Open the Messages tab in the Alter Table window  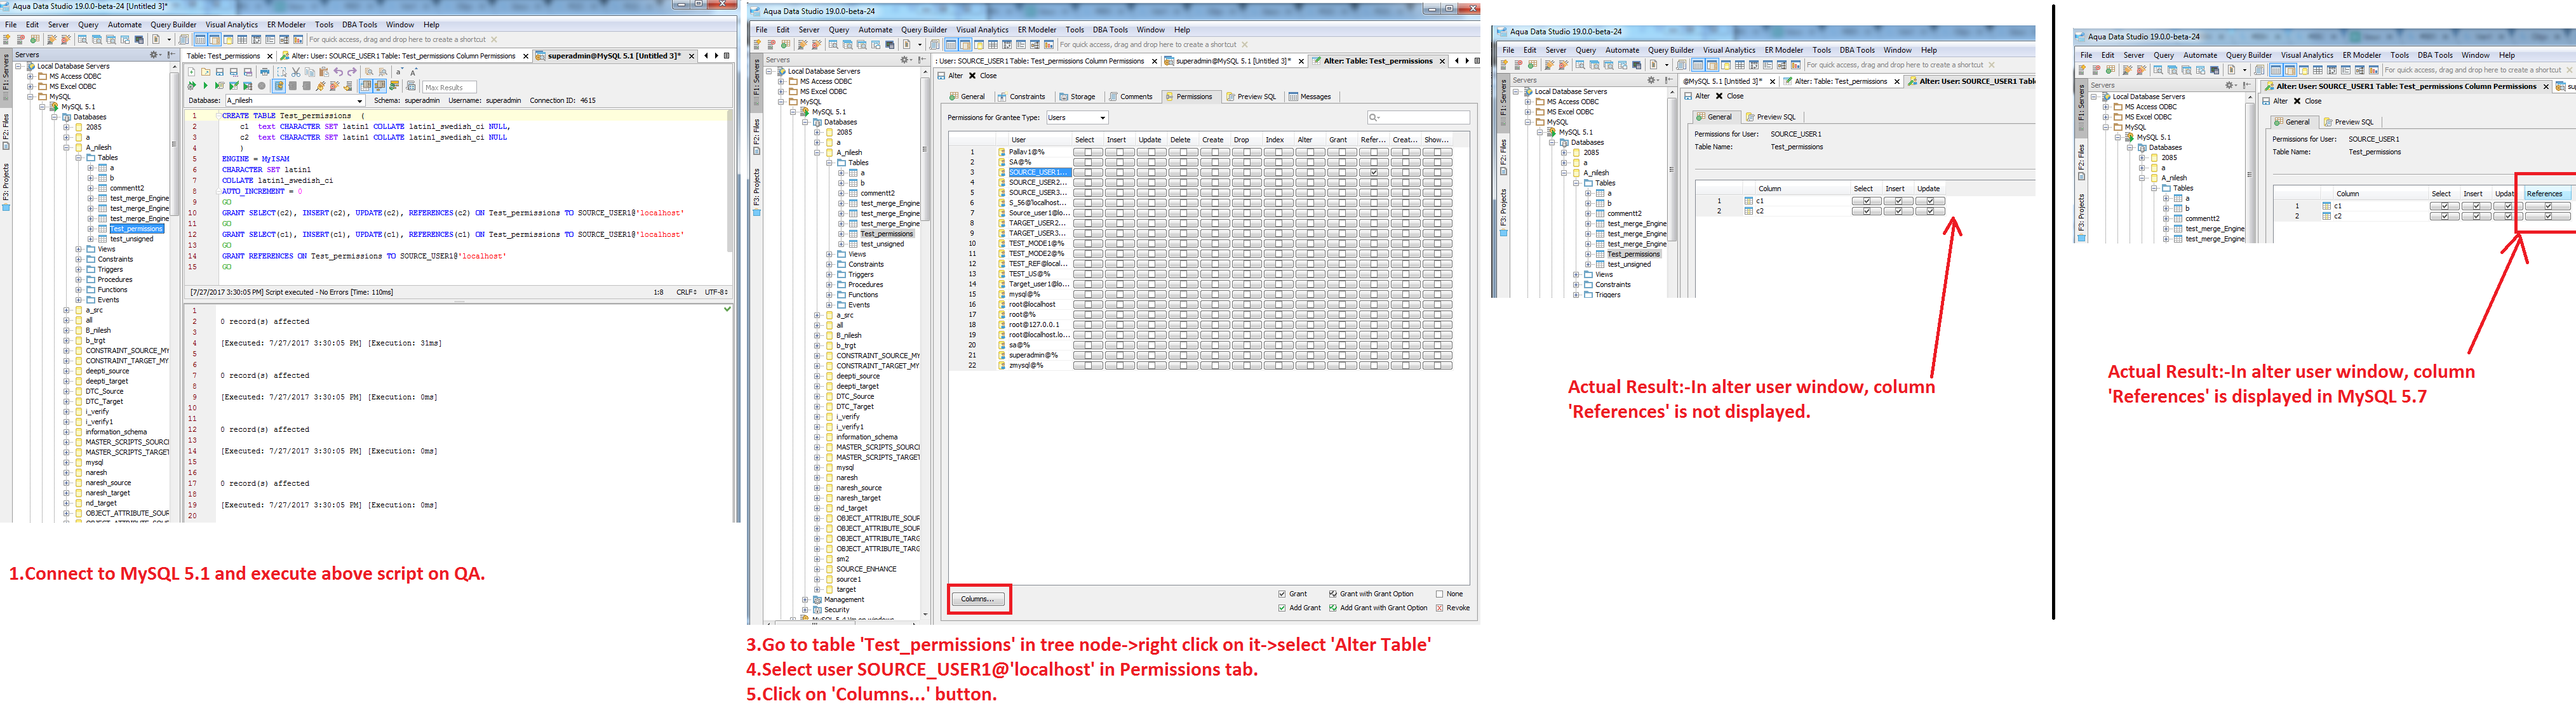click(1311, 97)
